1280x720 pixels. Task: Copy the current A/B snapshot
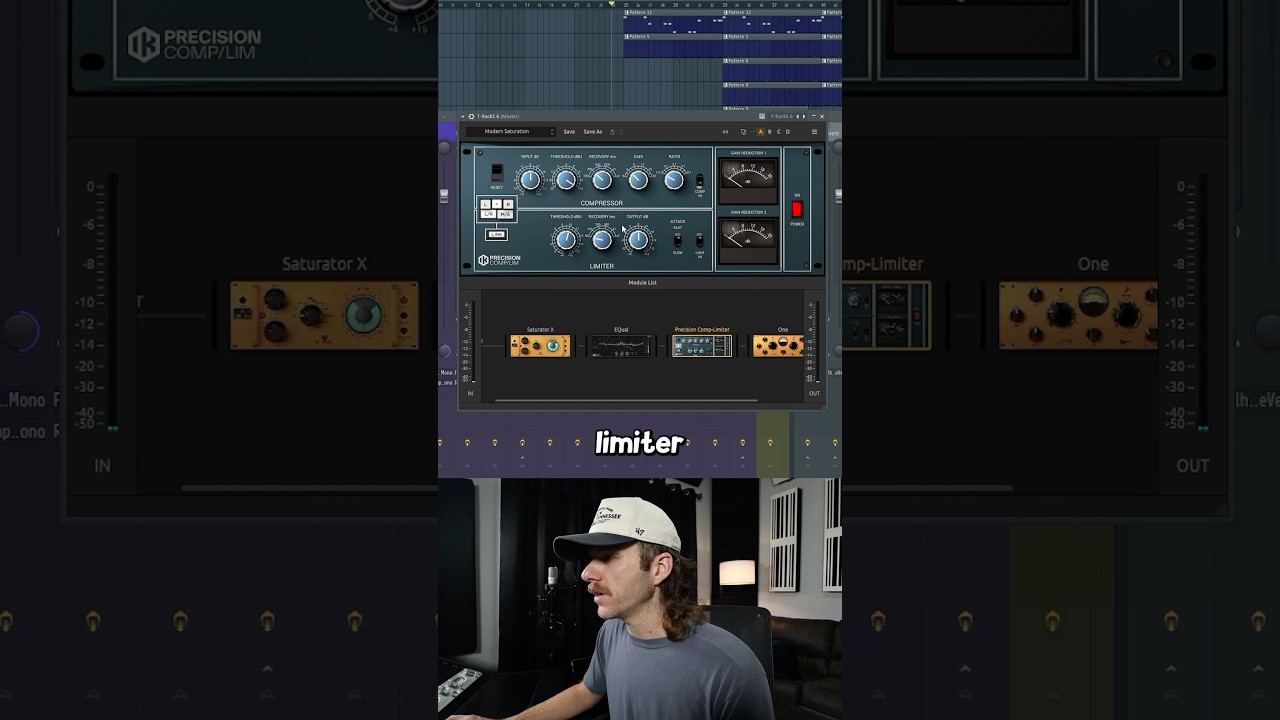point(743,132)
